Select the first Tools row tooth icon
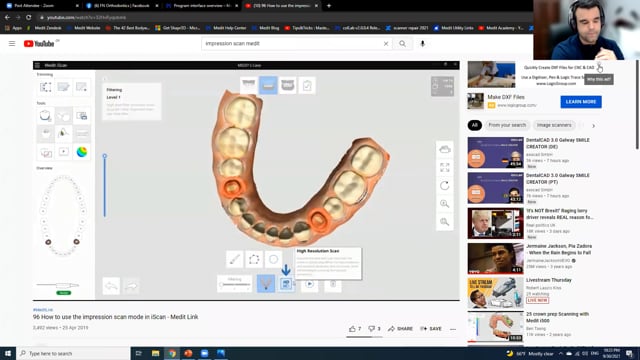The height and width of the screenshot is (360, 640). (x=45, y=116)
